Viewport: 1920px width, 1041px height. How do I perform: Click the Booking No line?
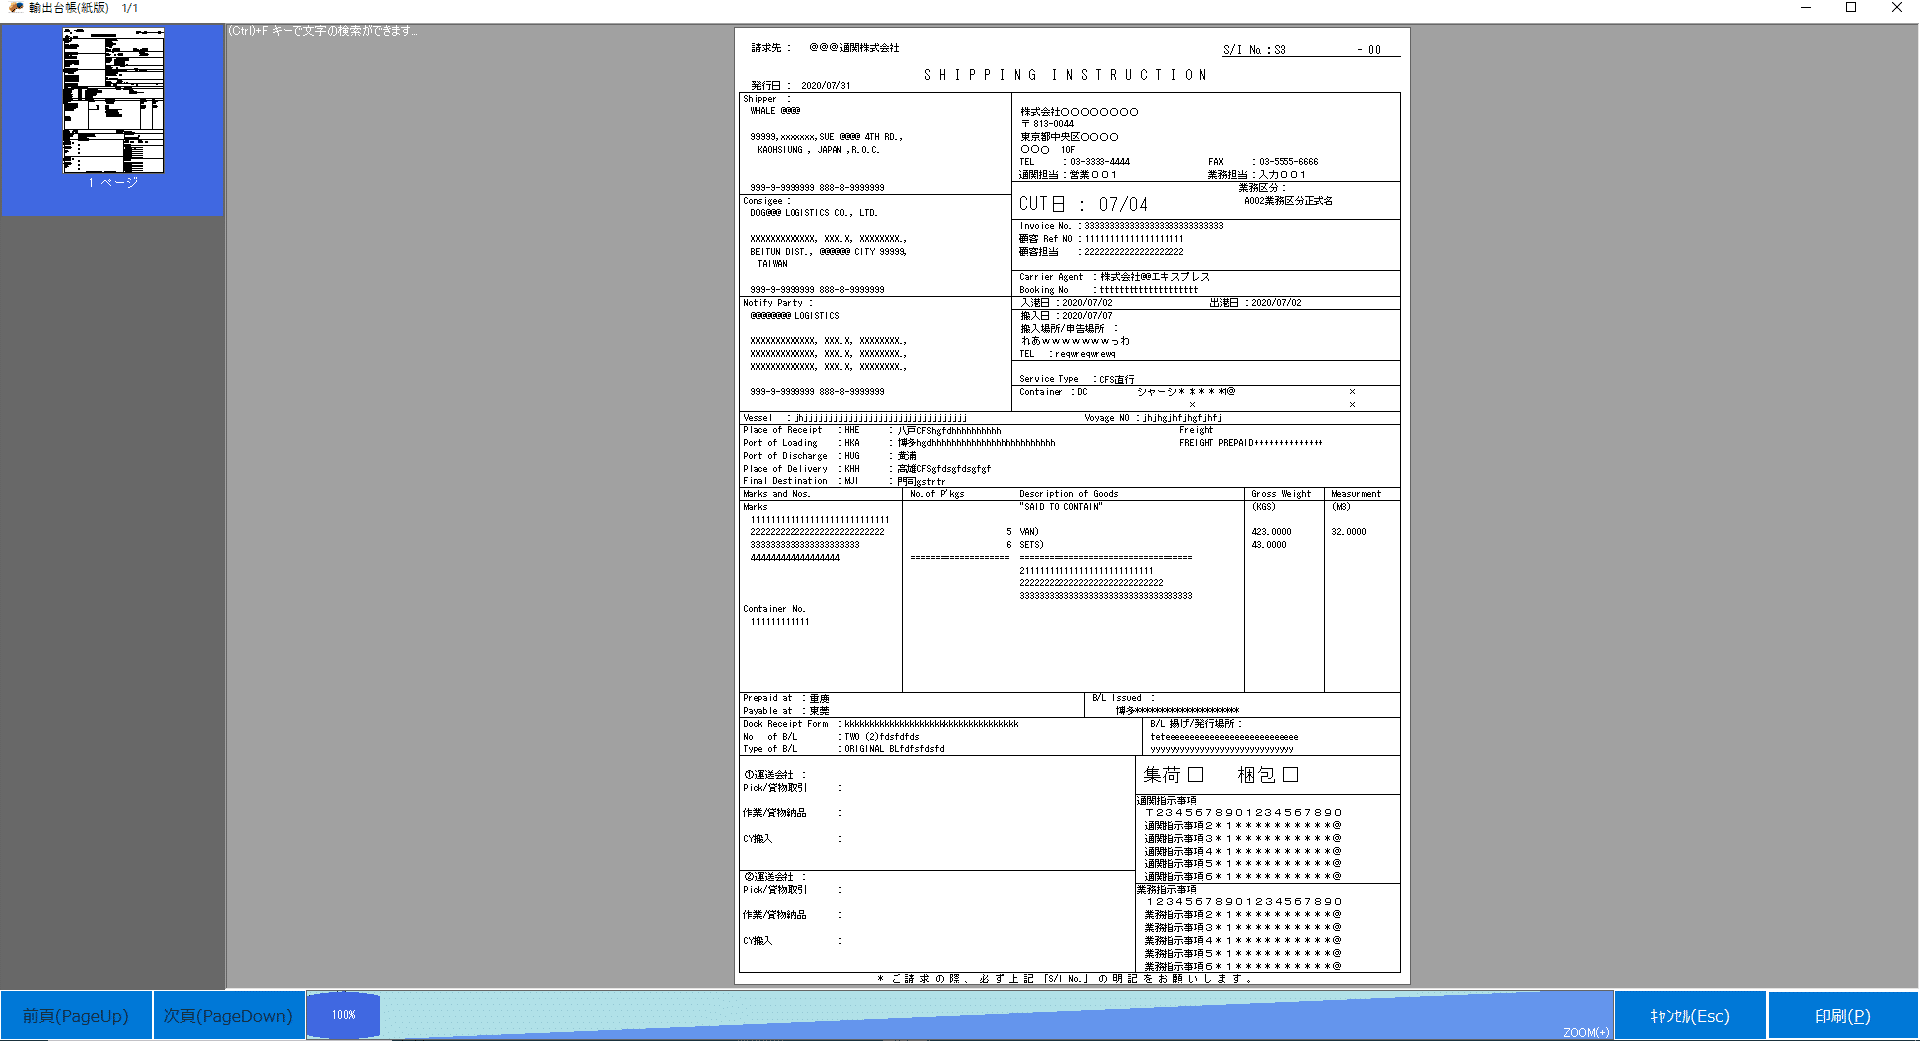(1108, 290)
